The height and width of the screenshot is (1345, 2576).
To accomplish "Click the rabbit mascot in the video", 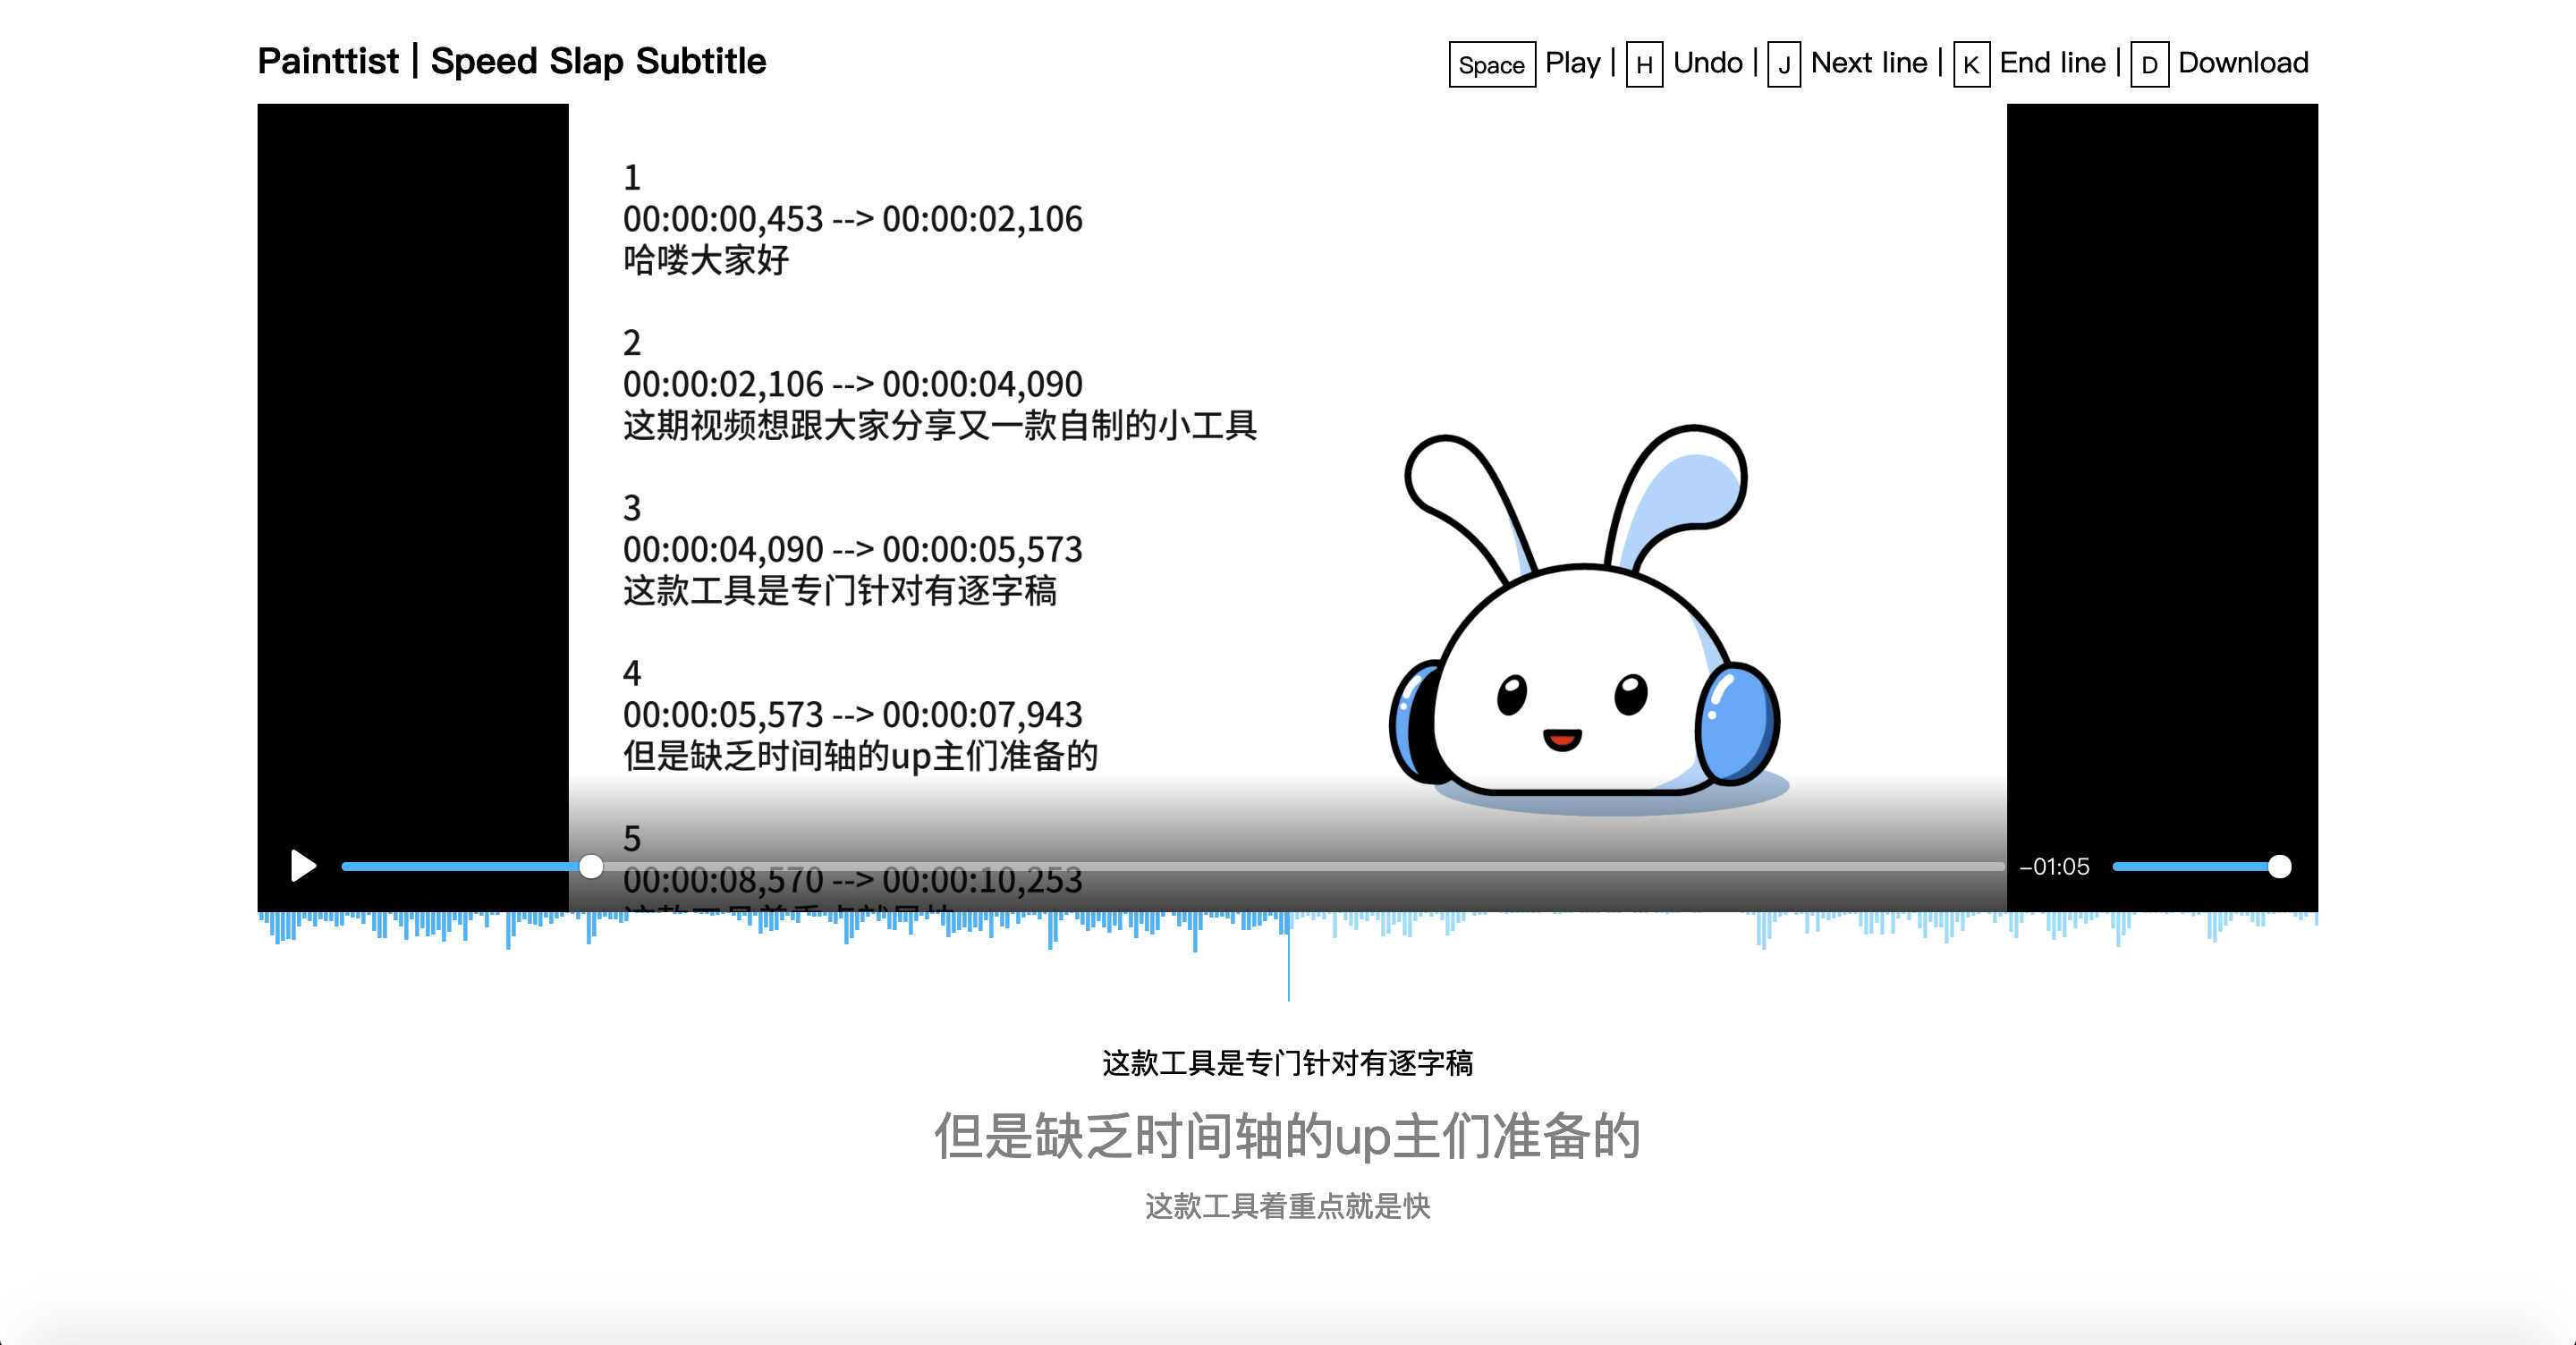I will pyautogui.click(x=1586, y=620).
